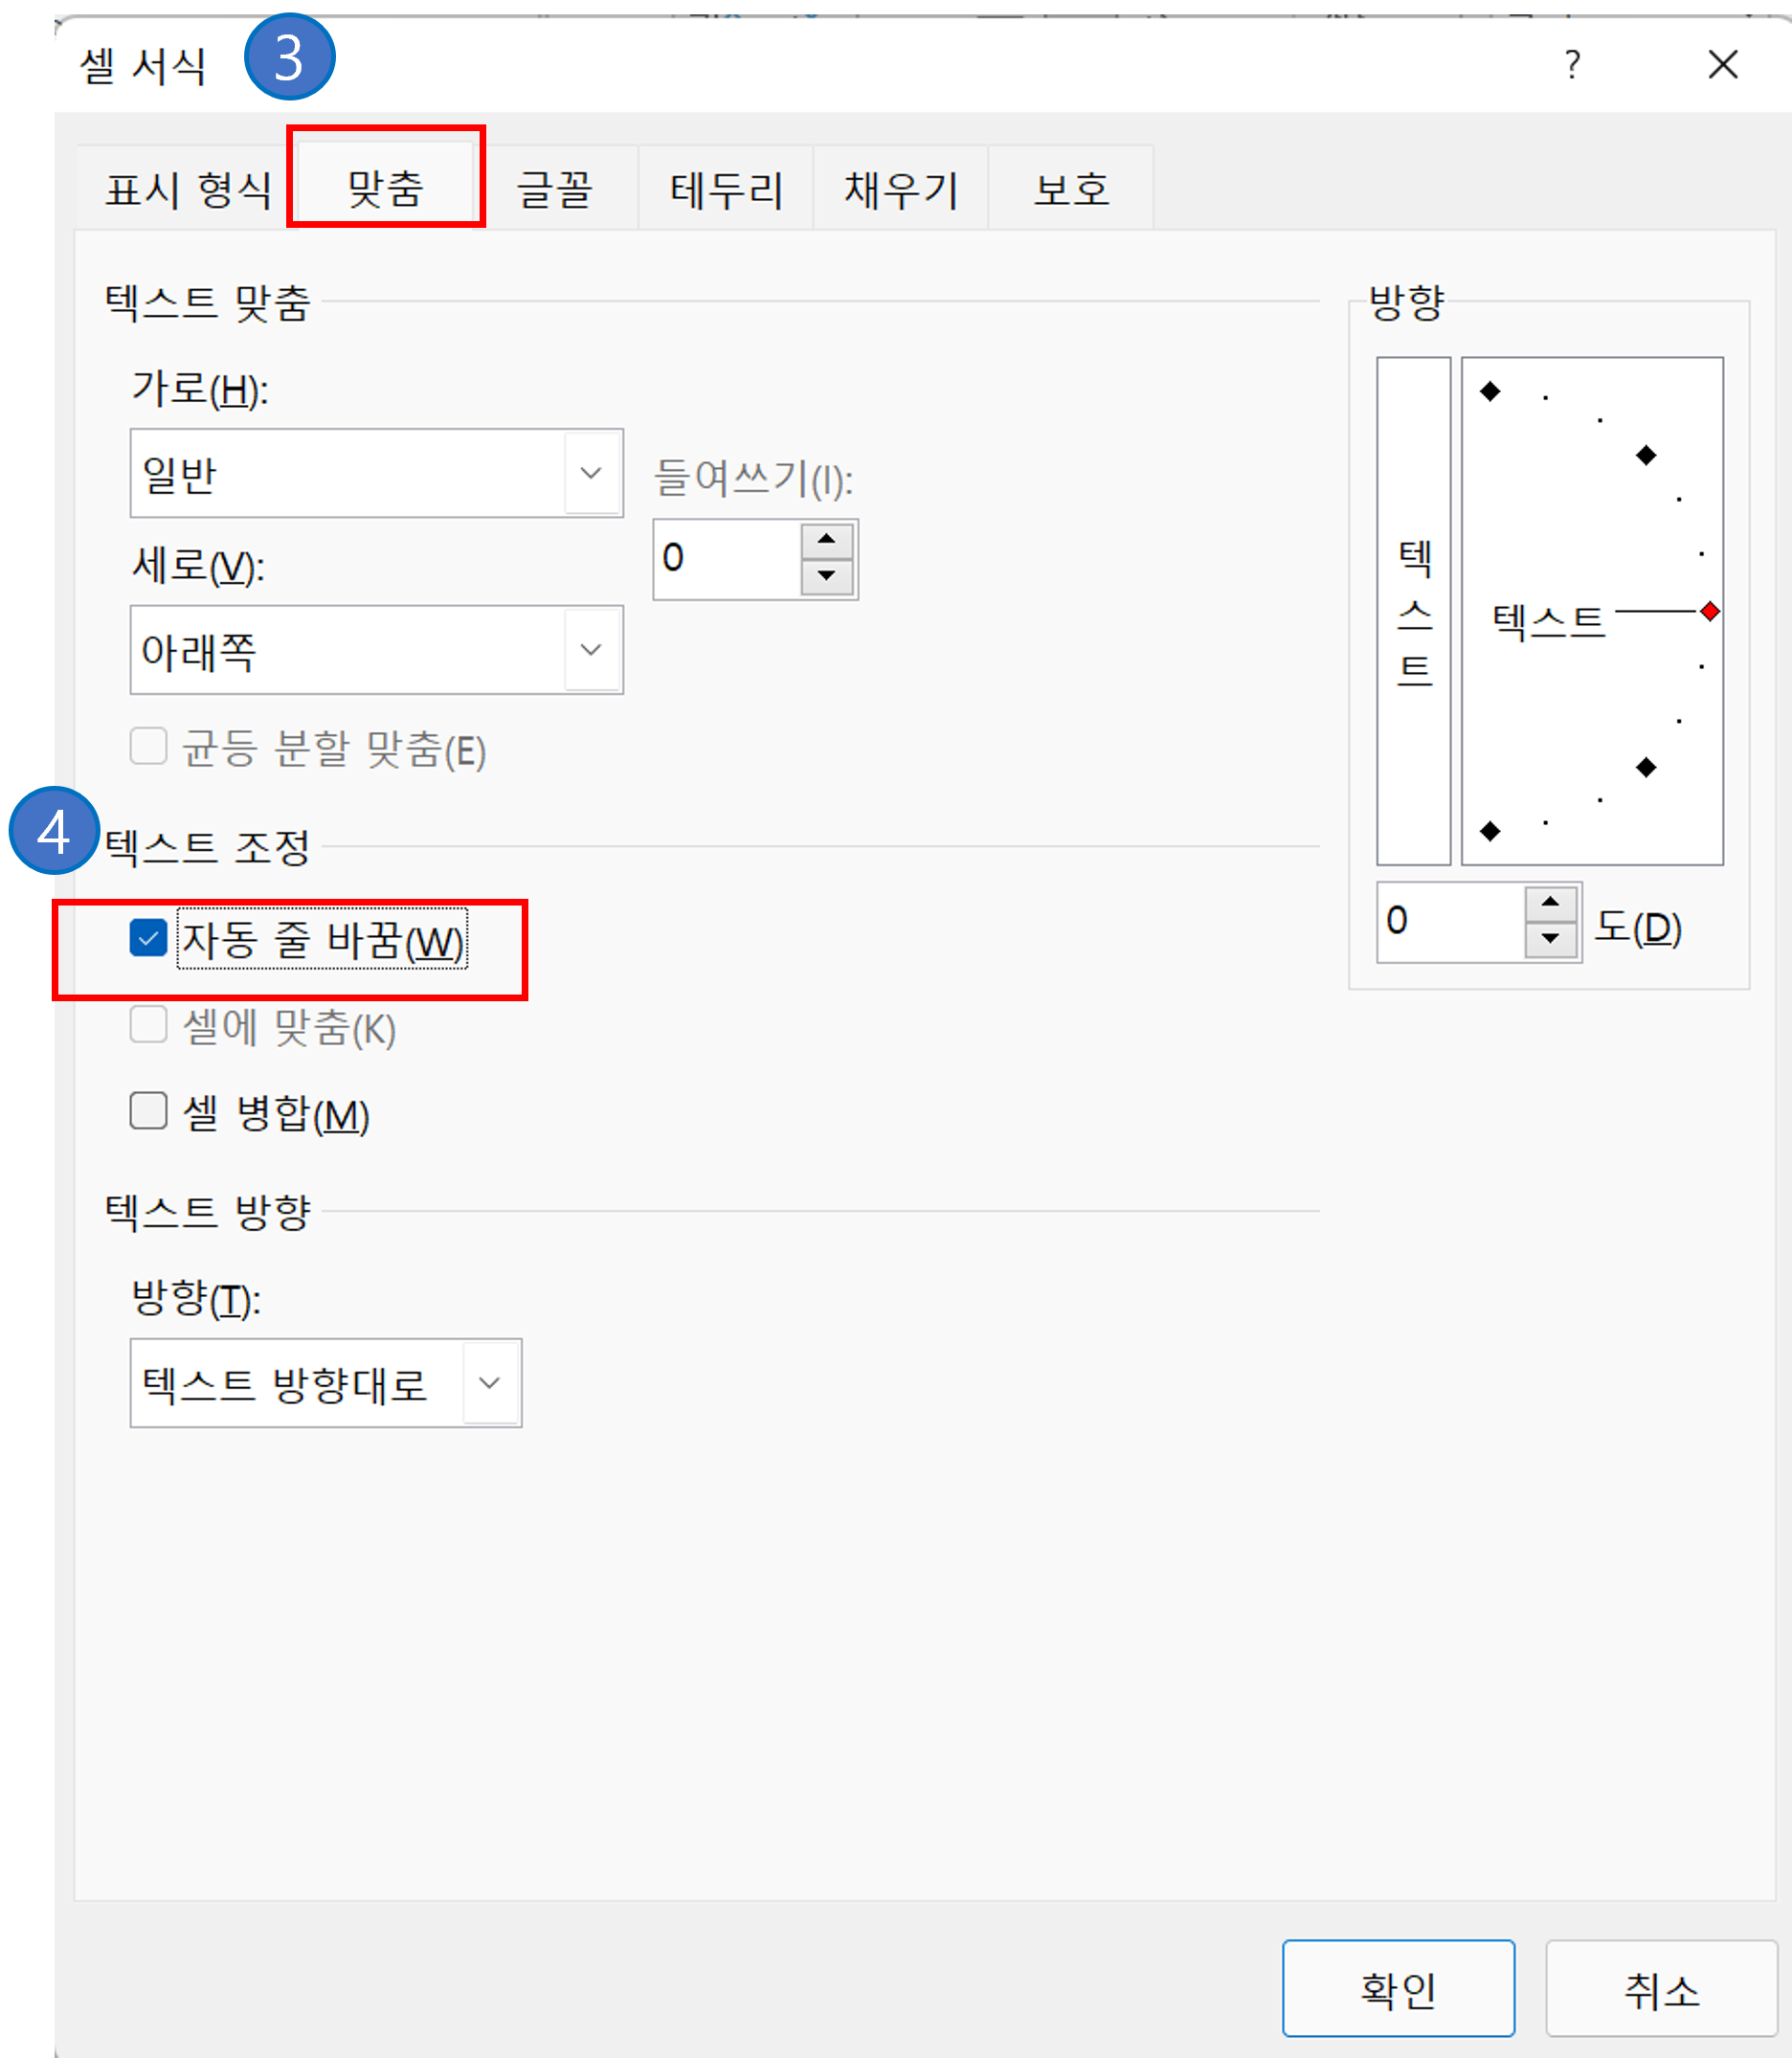This screenshot has height=2058, width=1792.
Task: Click the help question mark icon
Action: click(x=1572, y=66)
